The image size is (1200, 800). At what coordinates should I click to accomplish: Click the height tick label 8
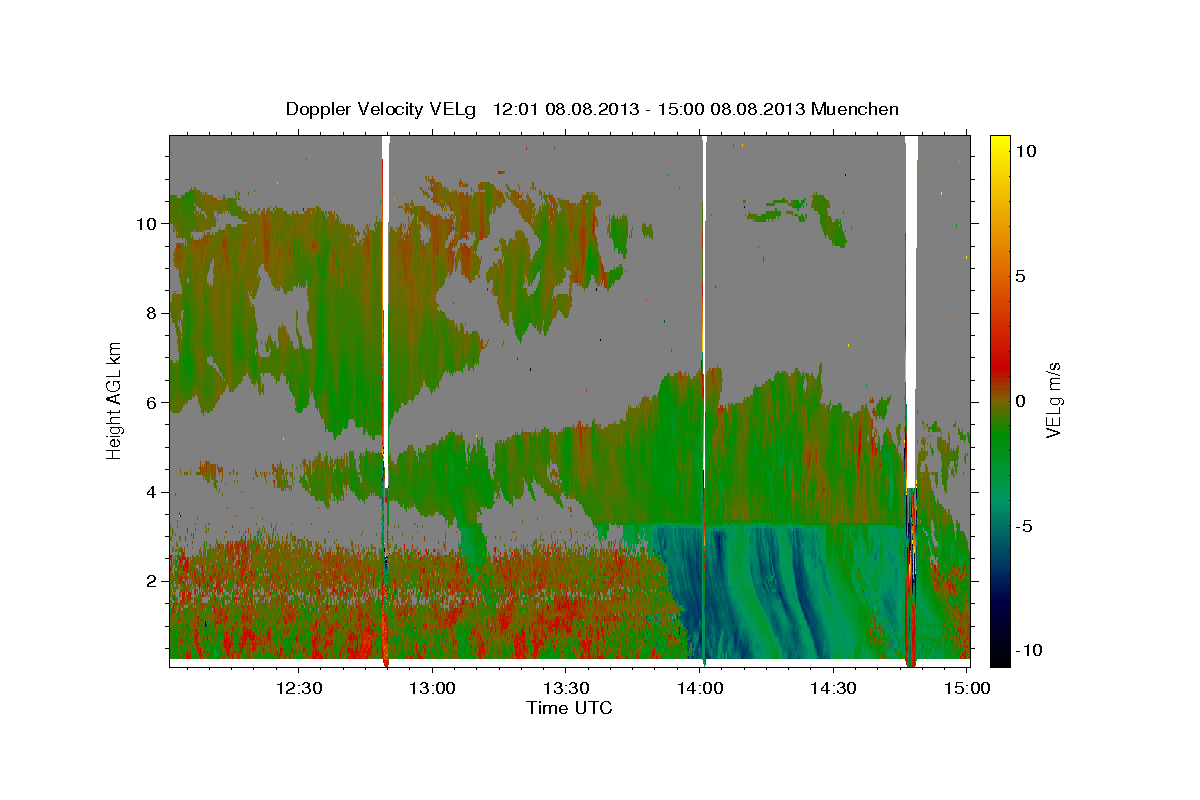tap(151, 313)
